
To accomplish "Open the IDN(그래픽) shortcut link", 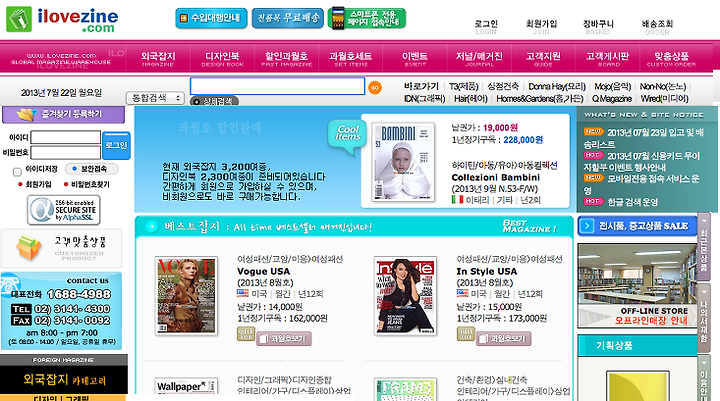I will click(424, 98).
